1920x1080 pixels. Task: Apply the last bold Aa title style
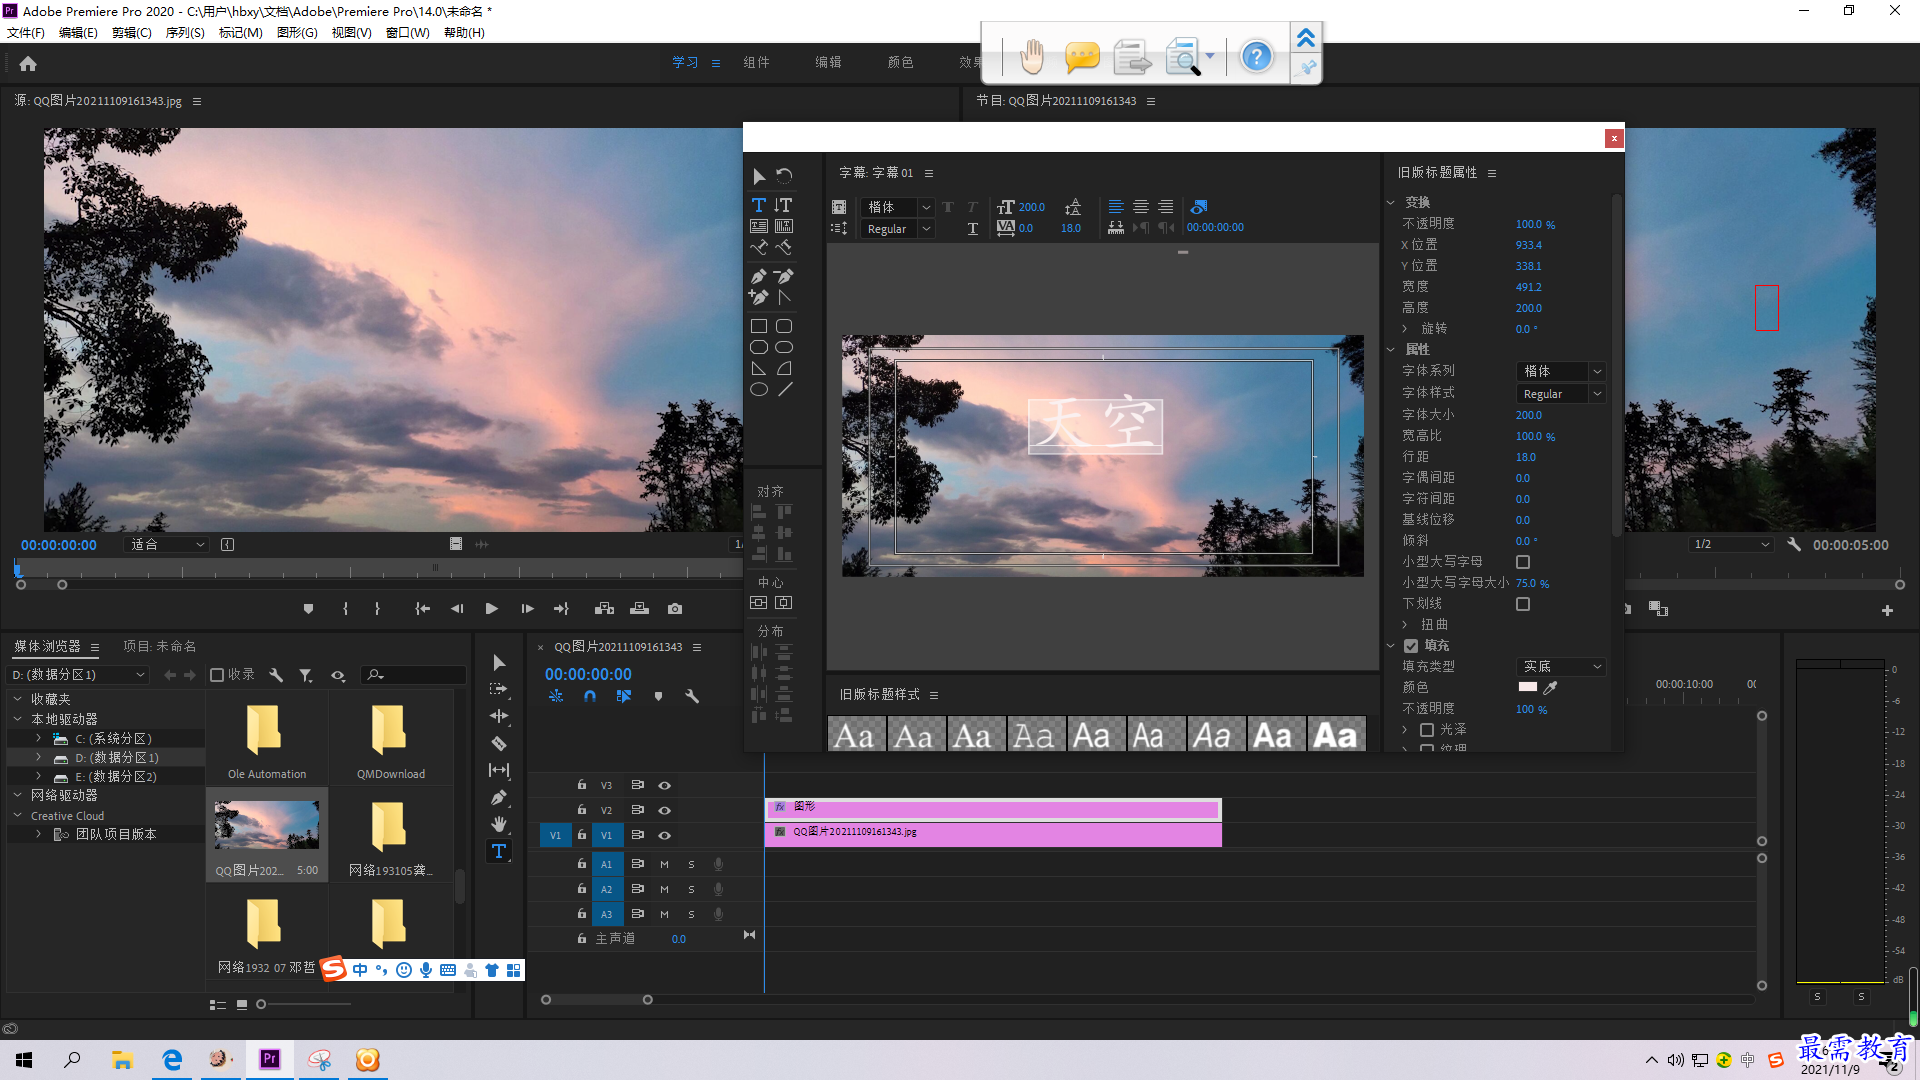(1335, 735)
